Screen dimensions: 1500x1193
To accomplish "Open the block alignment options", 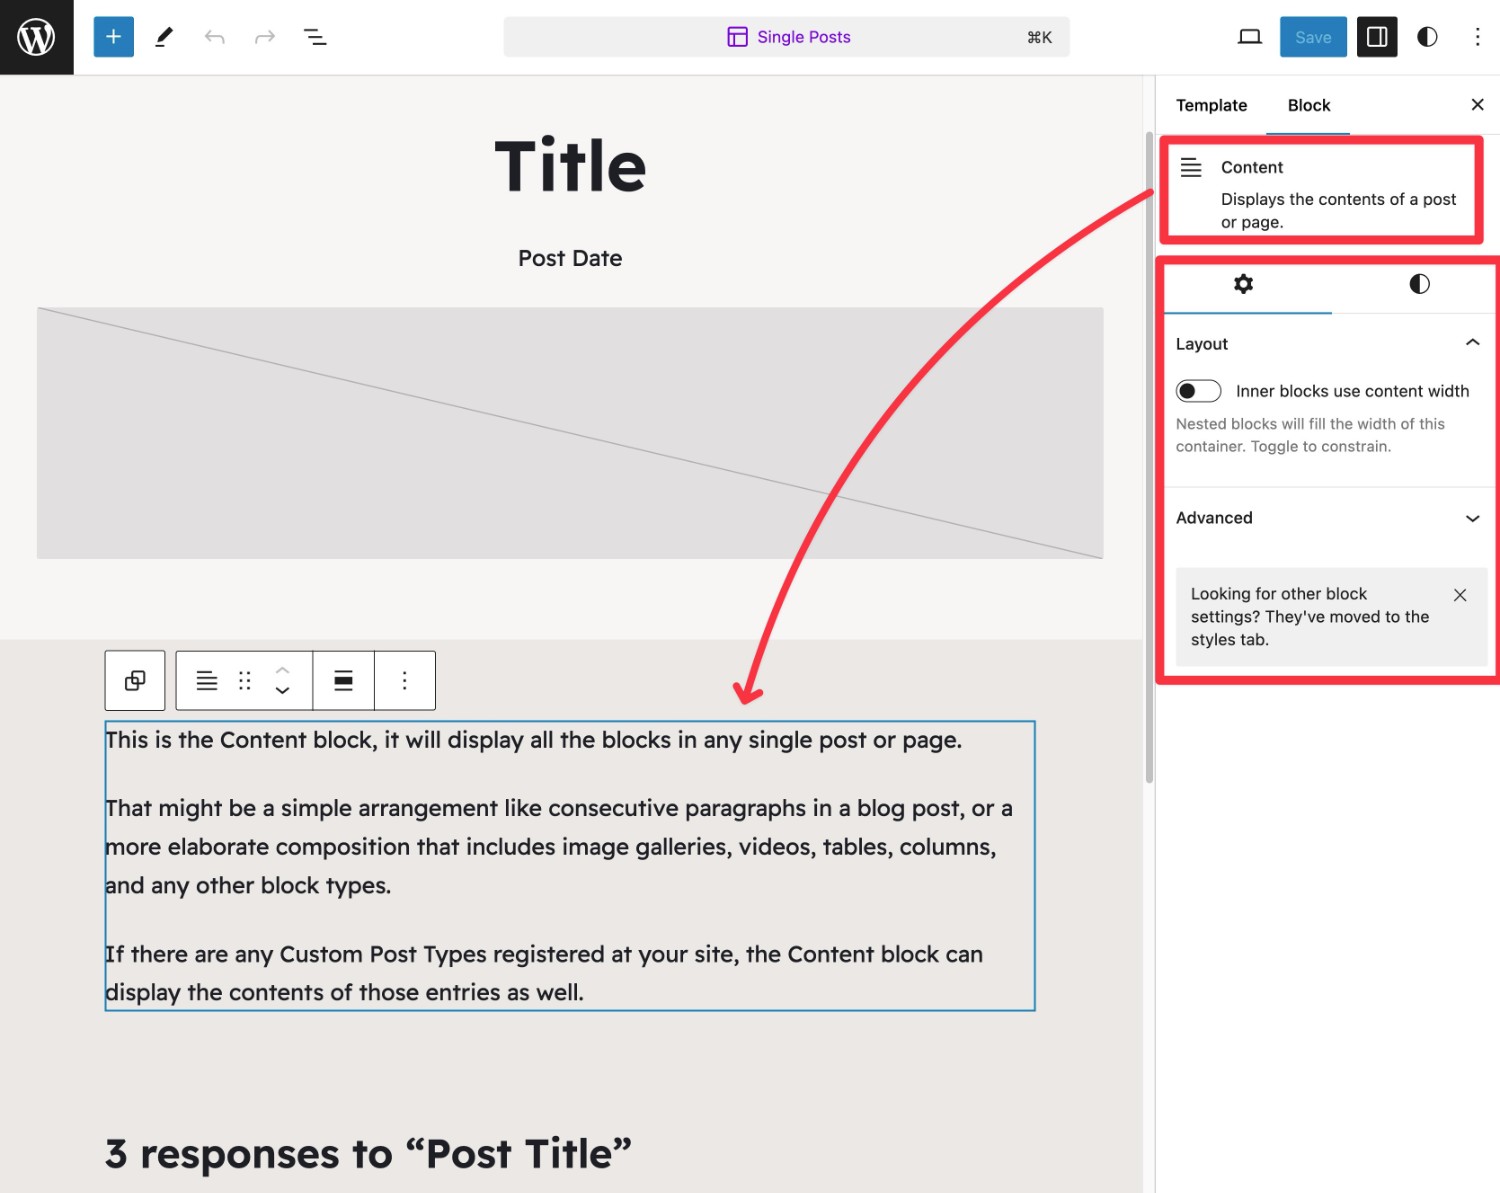I will (343, 681).
